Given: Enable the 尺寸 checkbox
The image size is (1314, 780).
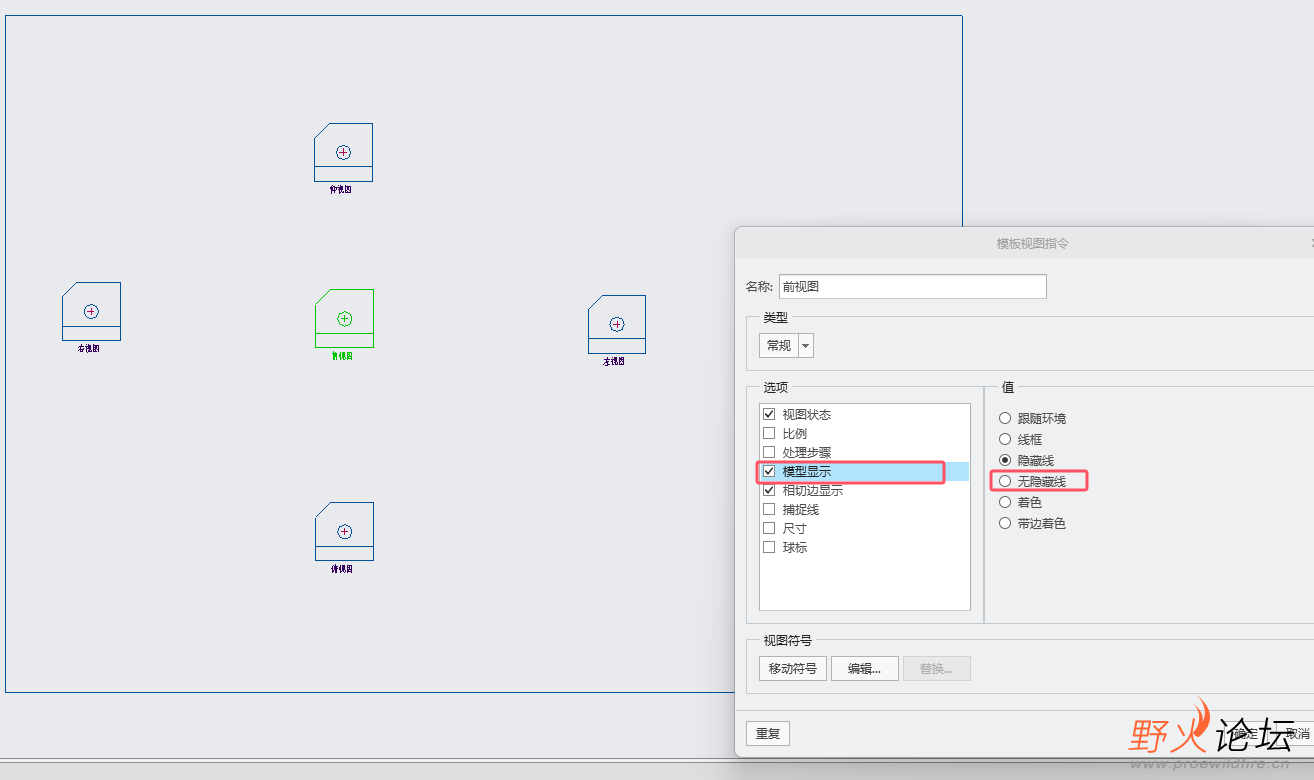Looking at the screenshot, I should pos(769,528).
